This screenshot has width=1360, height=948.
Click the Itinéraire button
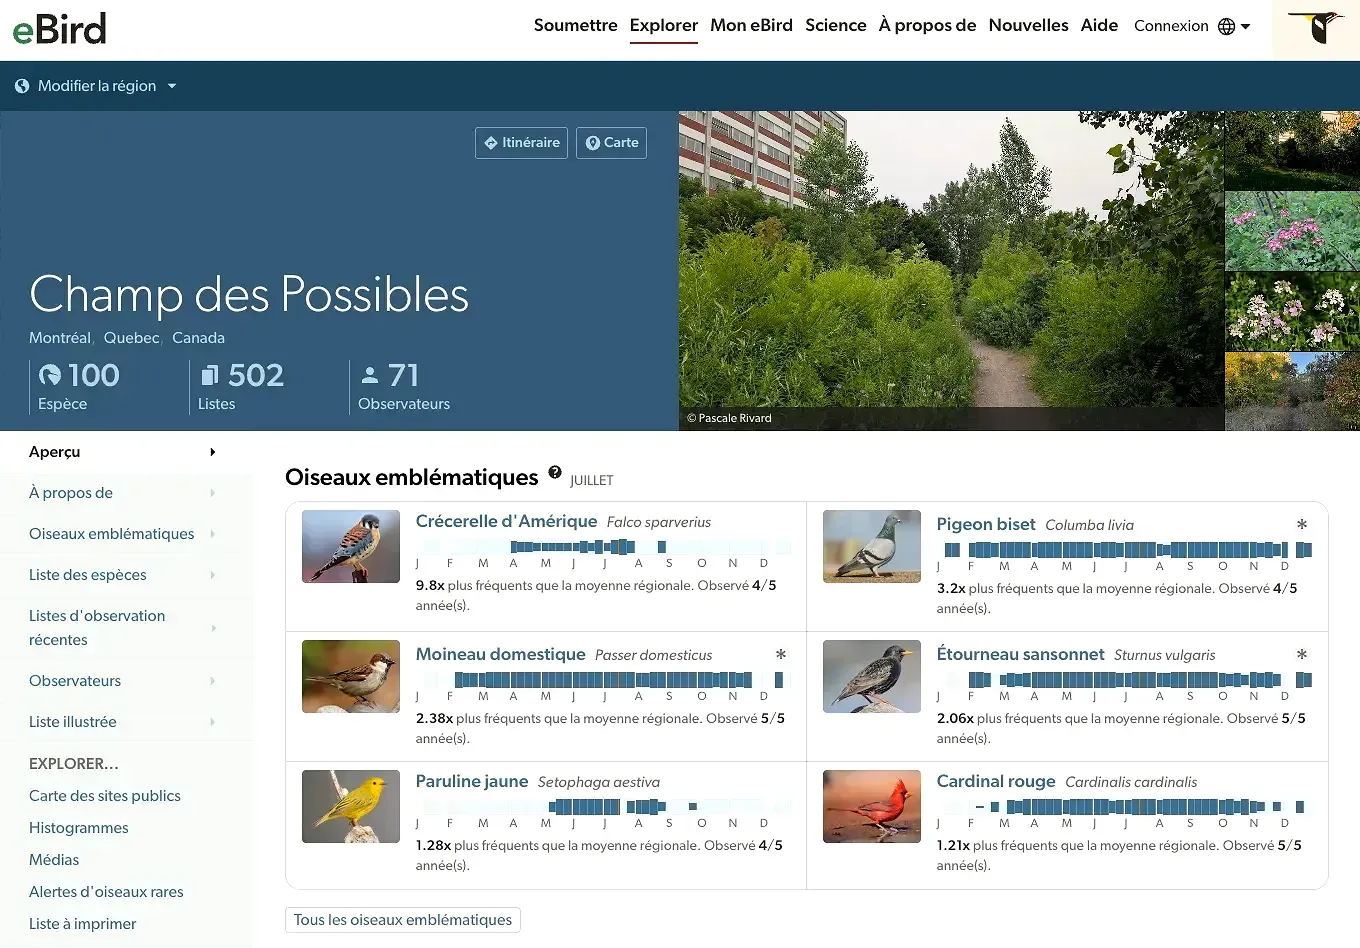pos(521,143)
